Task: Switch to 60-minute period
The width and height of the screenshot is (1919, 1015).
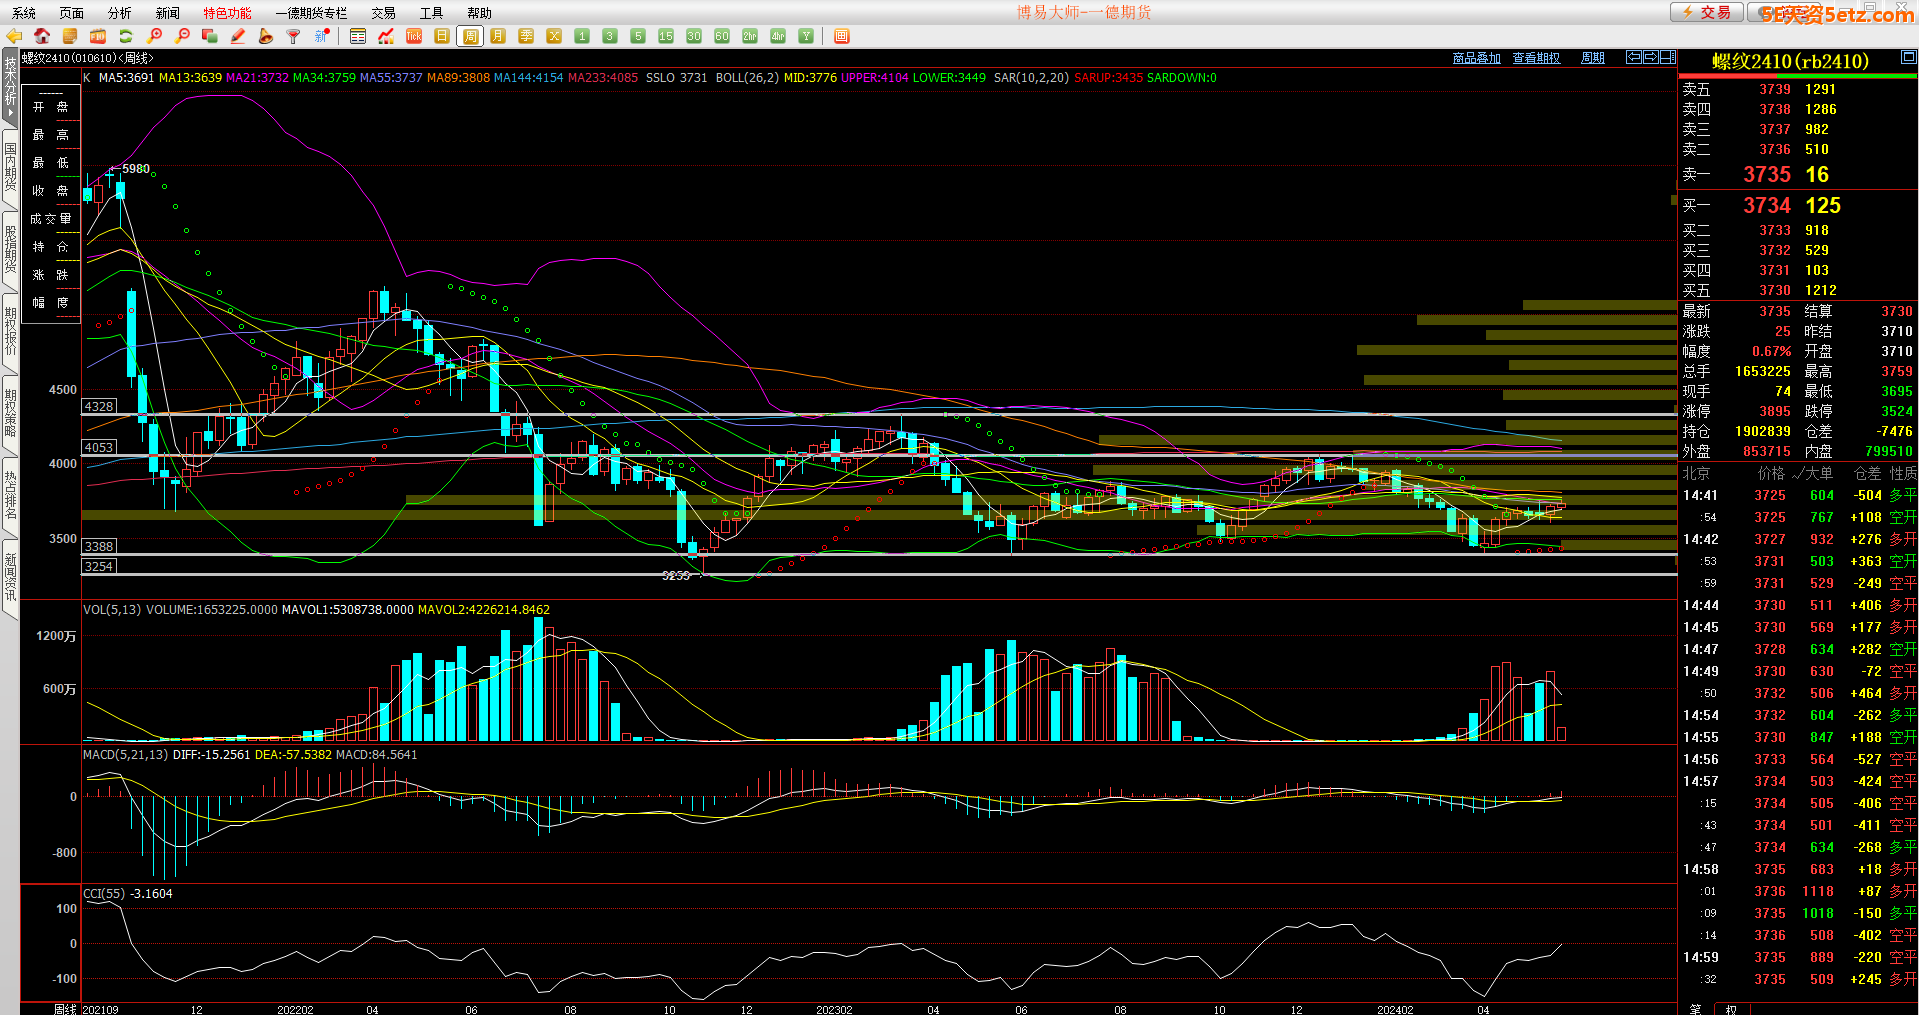Action: point(722,36)
